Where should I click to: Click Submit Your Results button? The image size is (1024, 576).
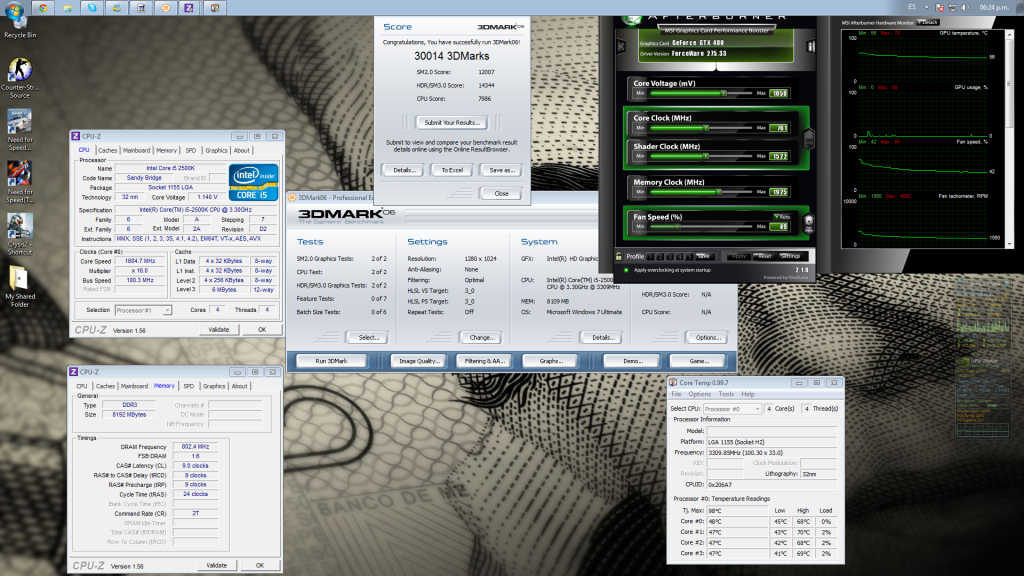pos(452,122)
